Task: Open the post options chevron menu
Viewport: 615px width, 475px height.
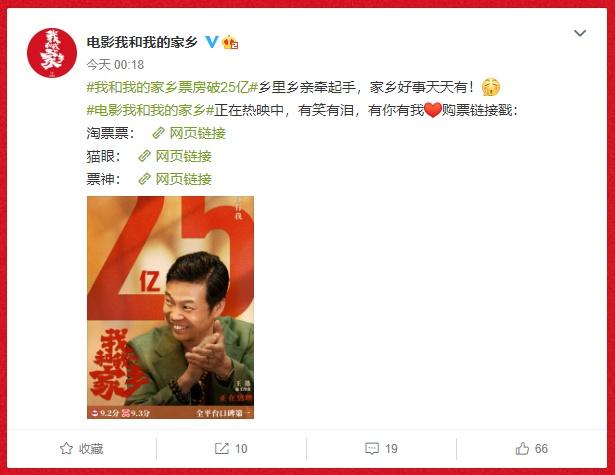Action: [x=580, y=33]
